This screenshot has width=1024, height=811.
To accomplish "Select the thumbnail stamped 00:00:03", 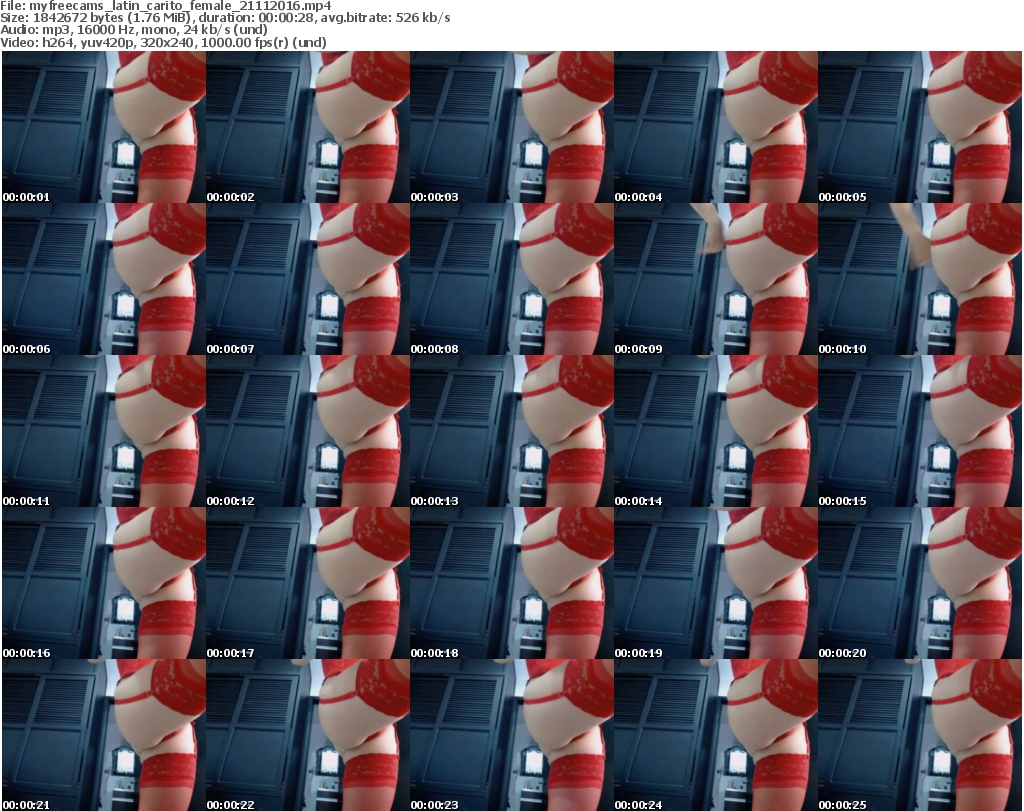I will (x=512, y=127).
